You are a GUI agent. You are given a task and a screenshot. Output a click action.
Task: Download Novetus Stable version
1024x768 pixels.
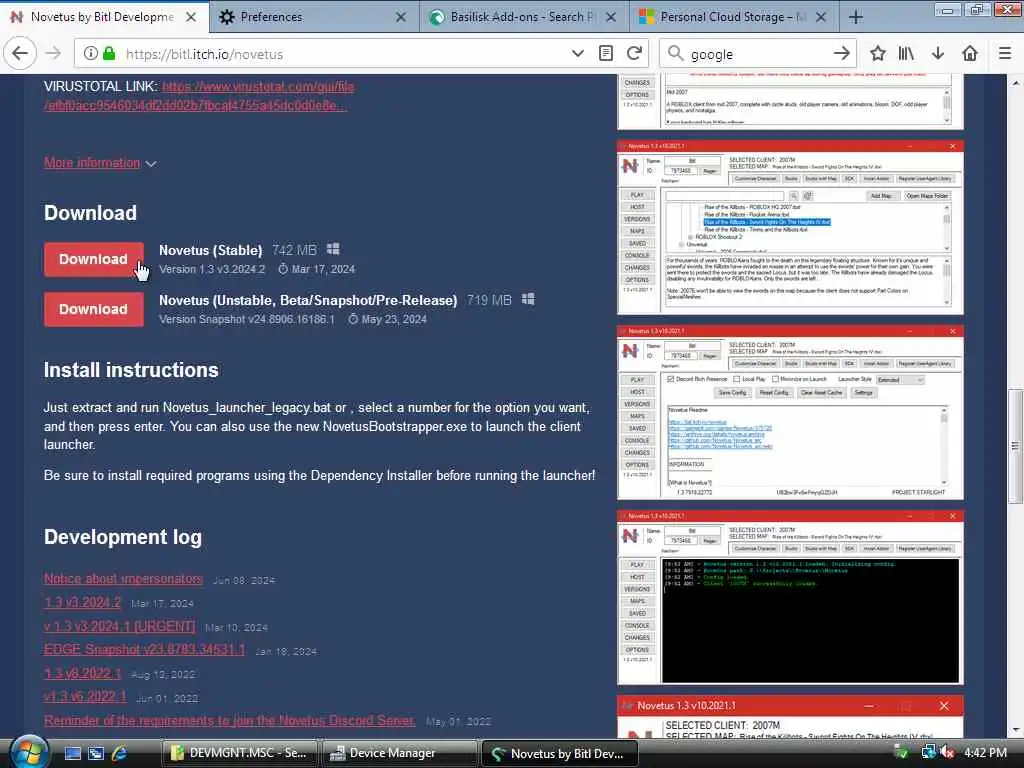tap(94, 259)
